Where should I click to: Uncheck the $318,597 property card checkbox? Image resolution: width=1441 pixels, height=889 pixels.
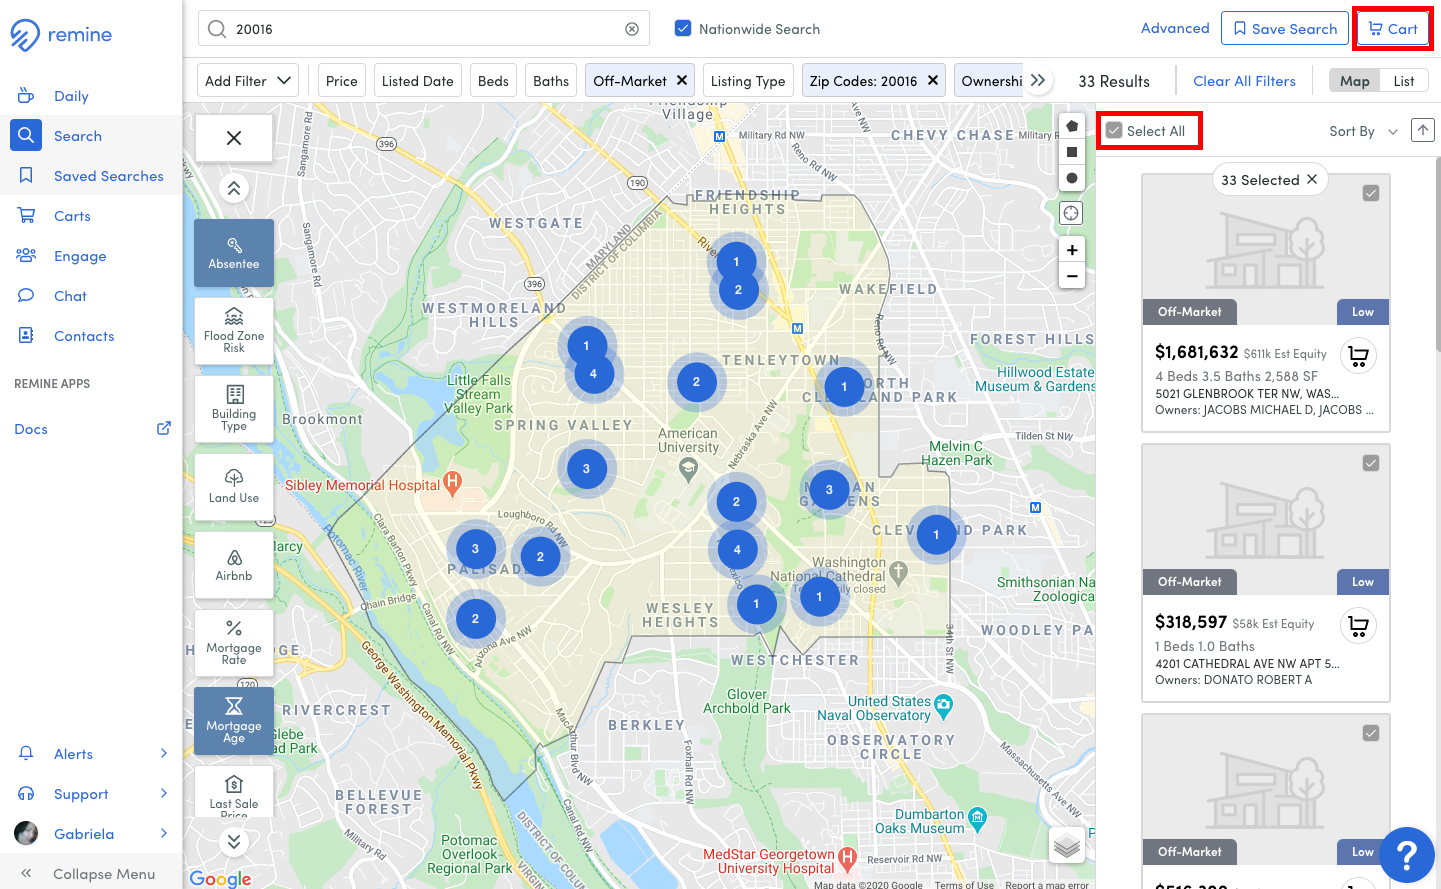coord(1371,463)
